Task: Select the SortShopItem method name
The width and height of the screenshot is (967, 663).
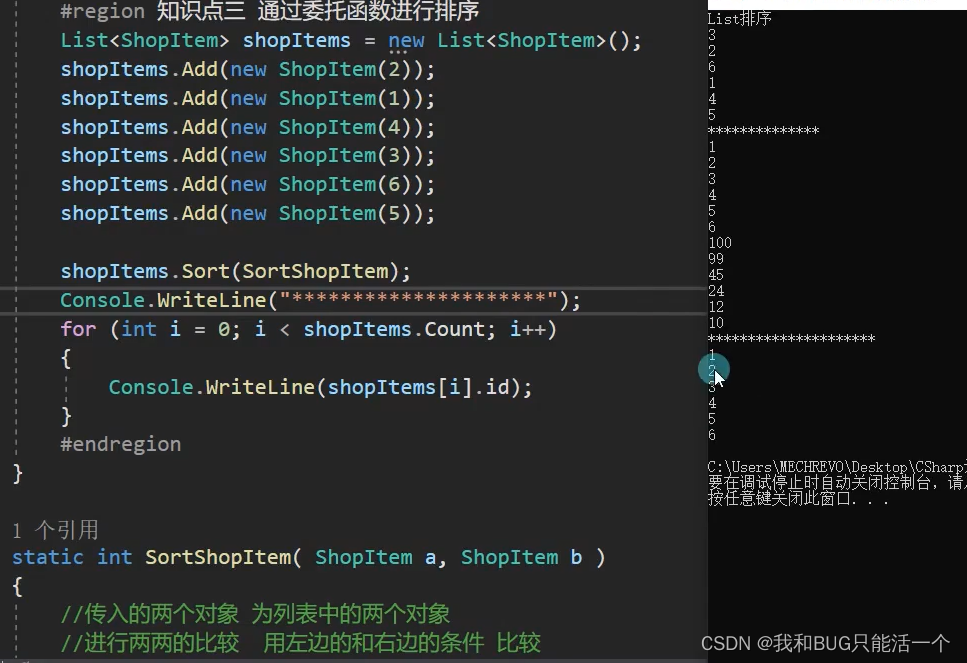Action: pos(218,557)
